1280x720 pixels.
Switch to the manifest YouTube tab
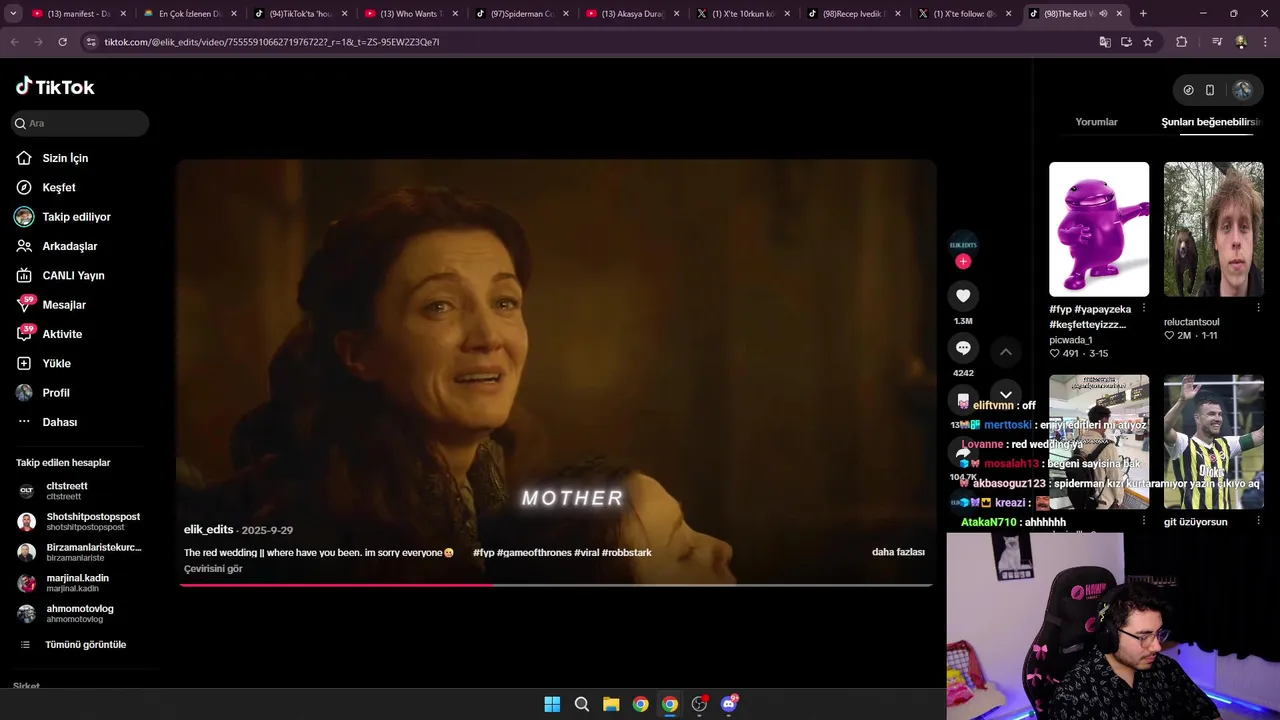tap(79, 13)
